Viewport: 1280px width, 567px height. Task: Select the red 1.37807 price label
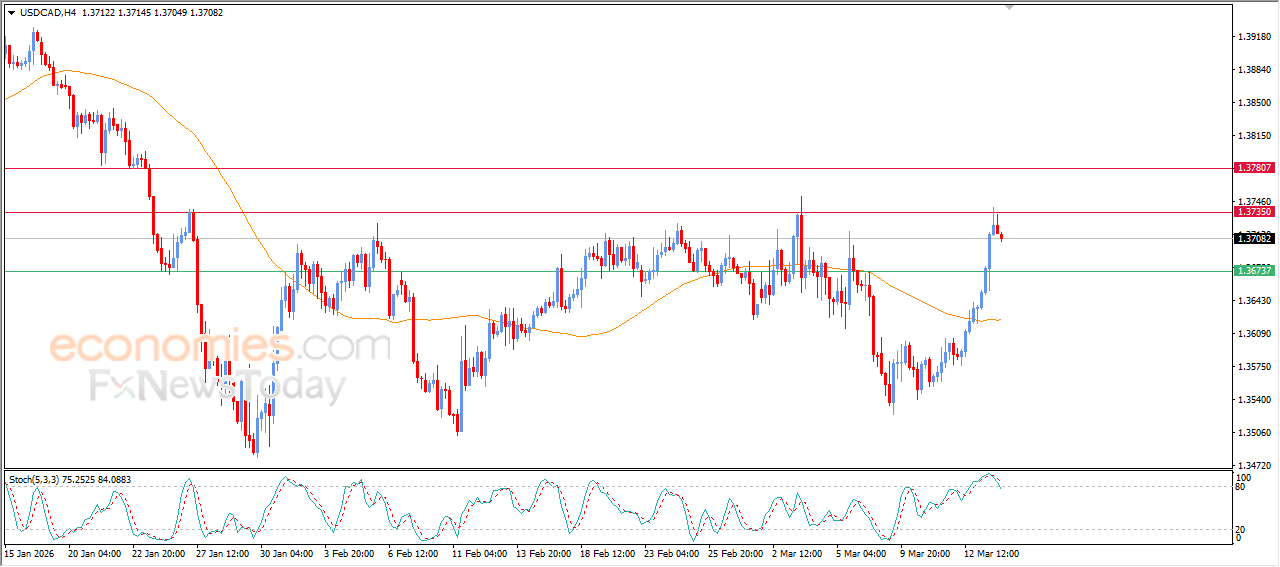point(1254,168)
